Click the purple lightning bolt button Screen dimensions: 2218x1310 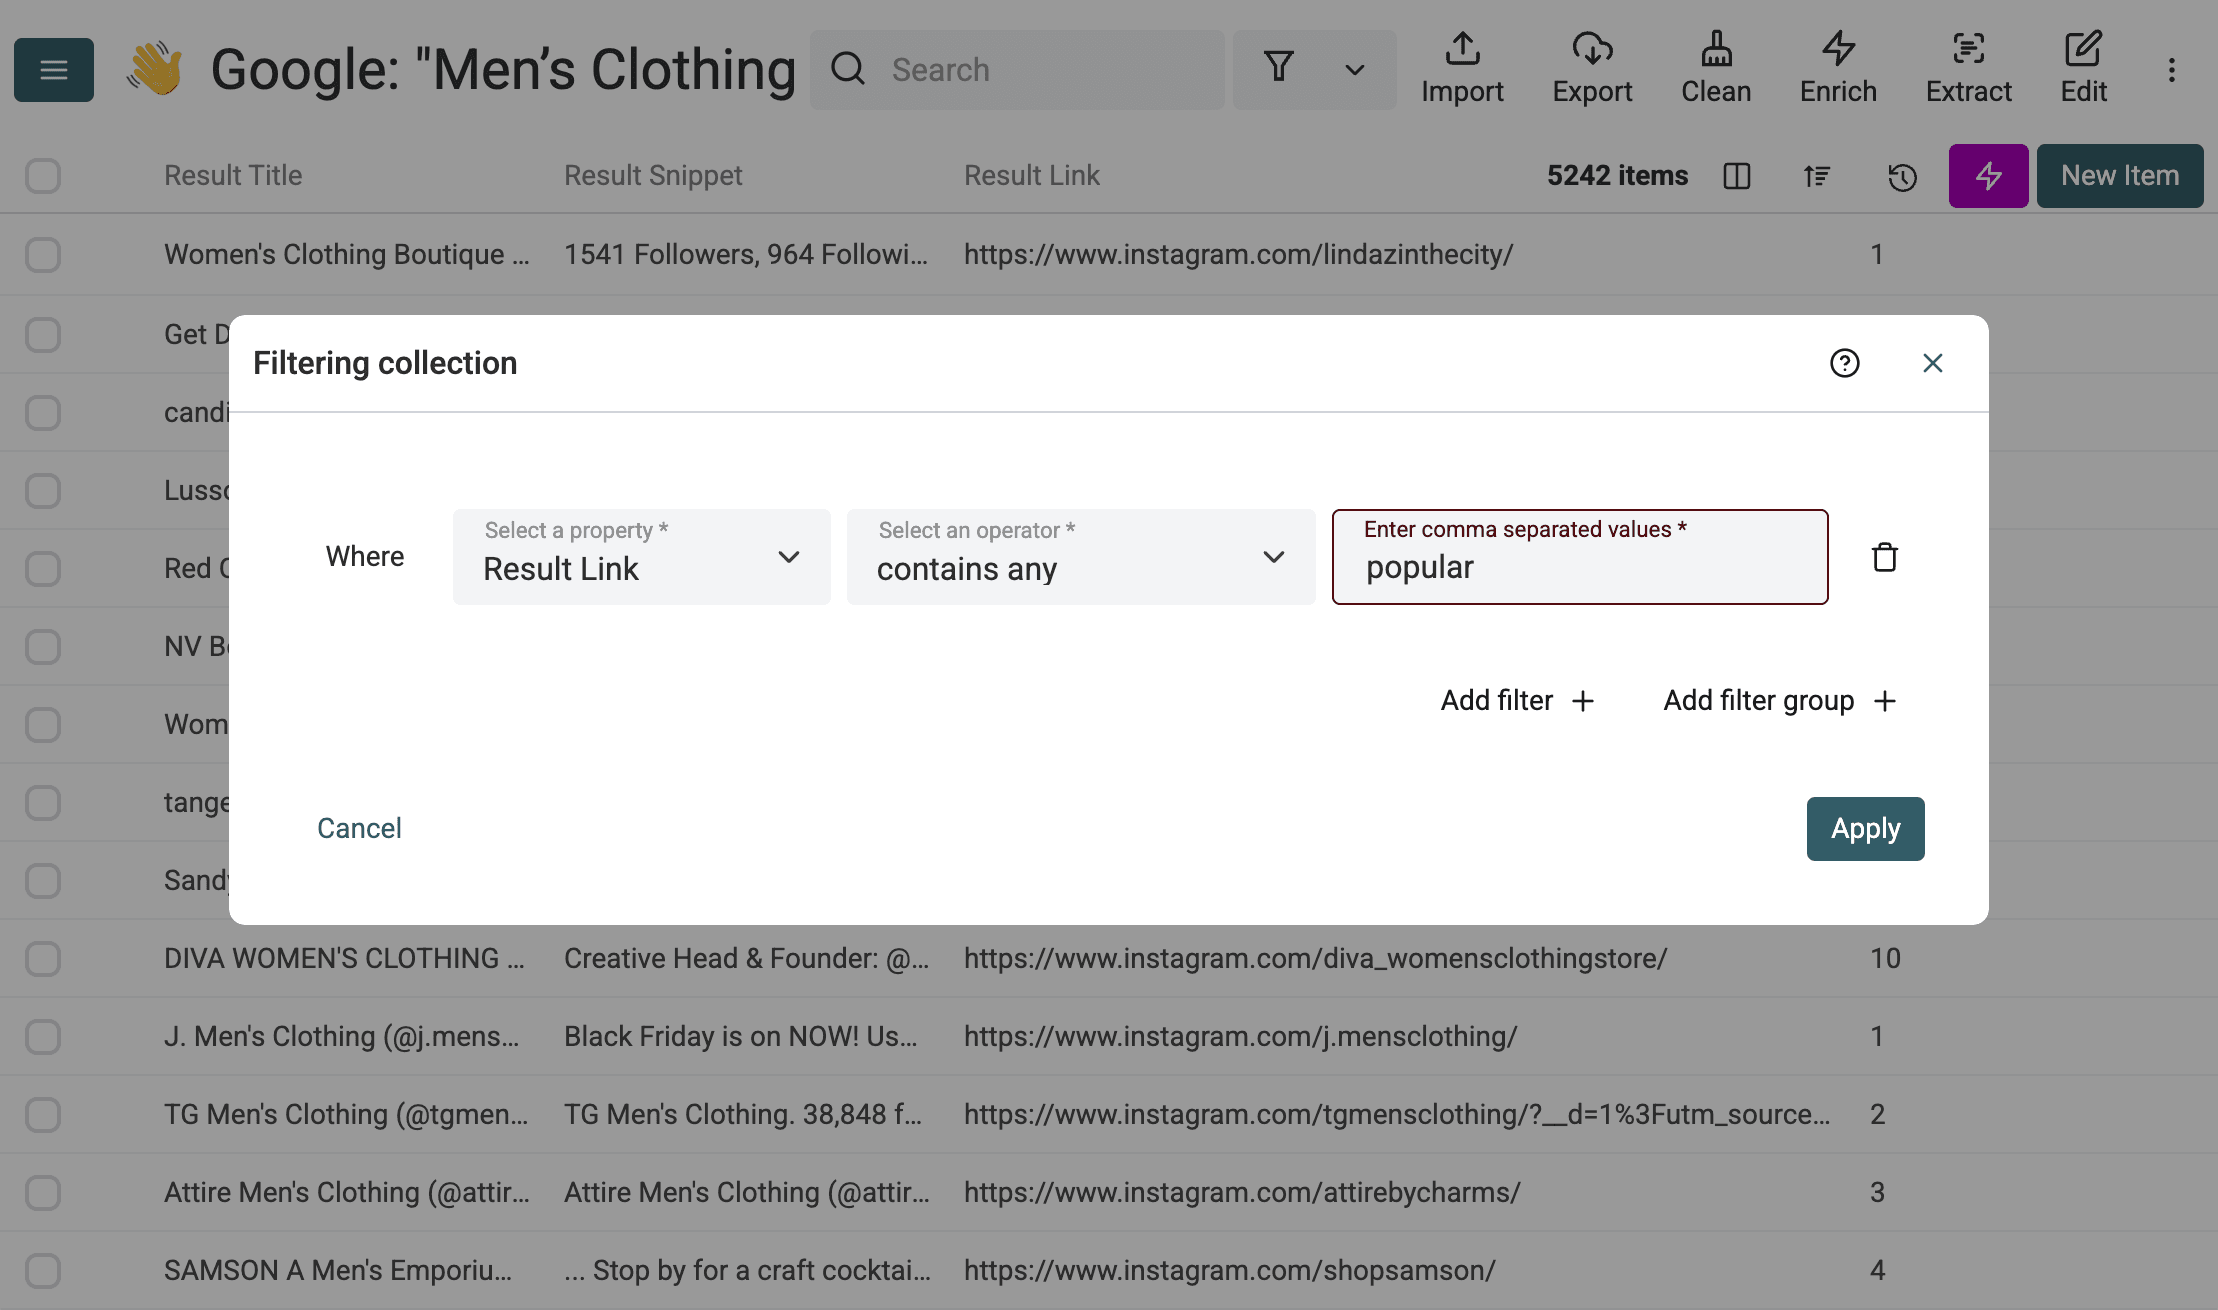pos(1988,176)
